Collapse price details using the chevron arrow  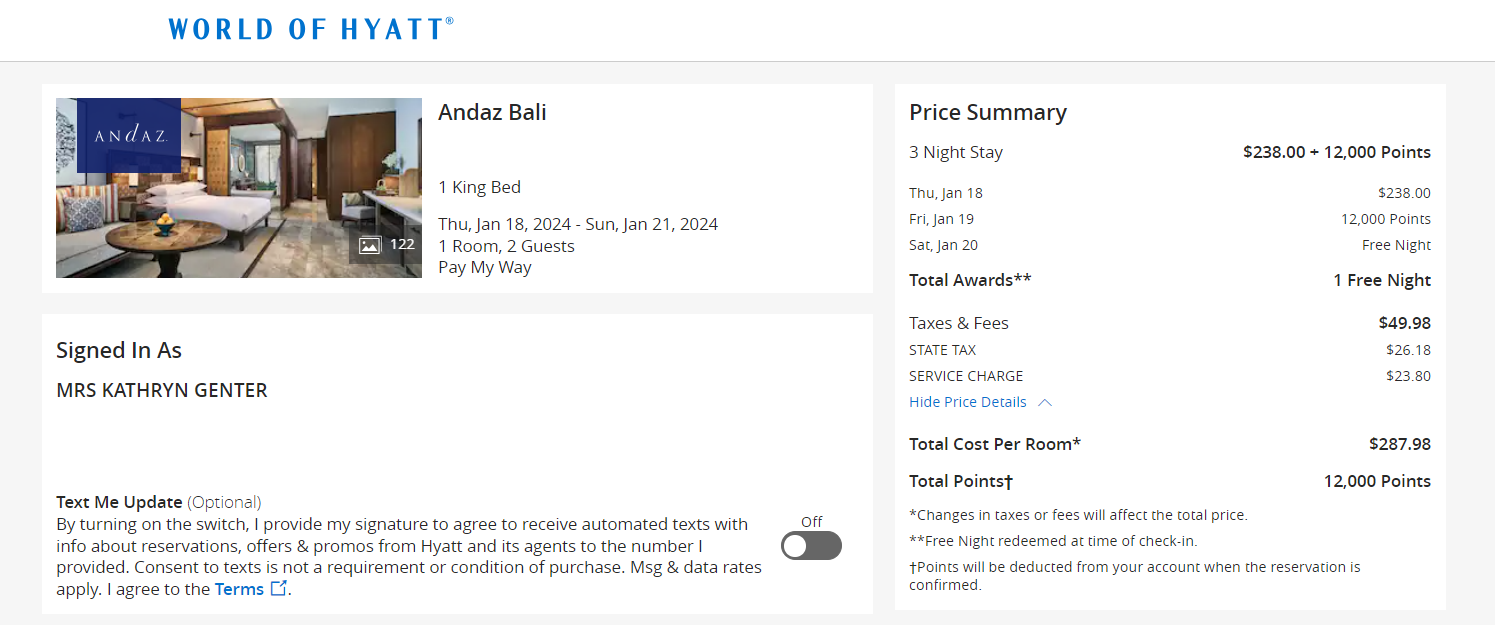click(x=1045, y=402)
